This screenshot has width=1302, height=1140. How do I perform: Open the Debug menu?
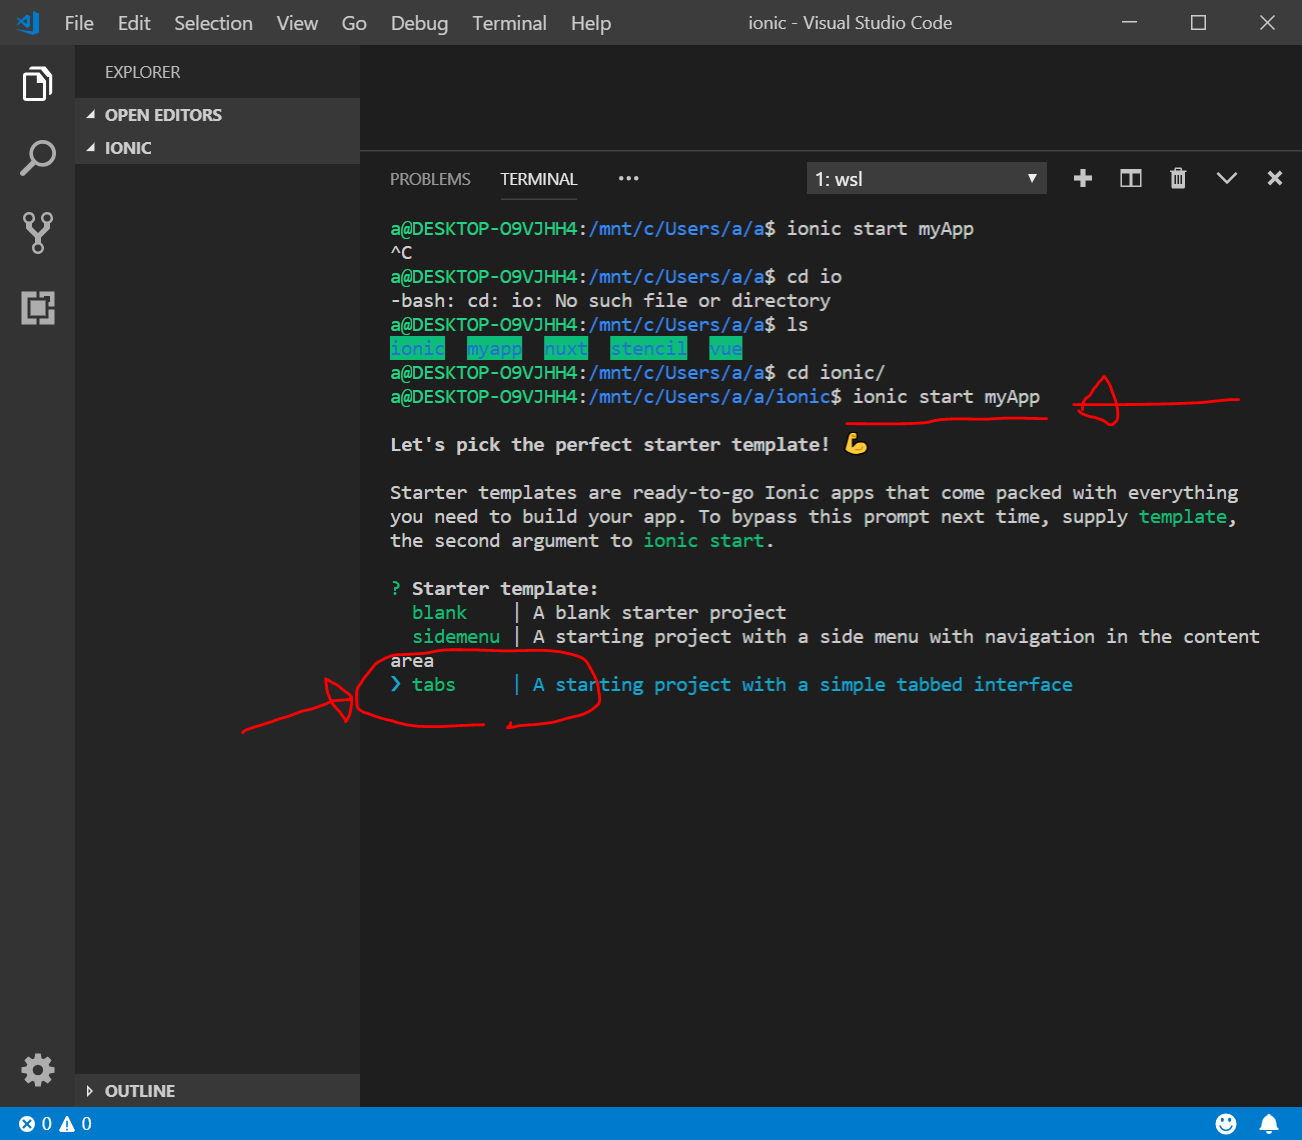point(419,23)
